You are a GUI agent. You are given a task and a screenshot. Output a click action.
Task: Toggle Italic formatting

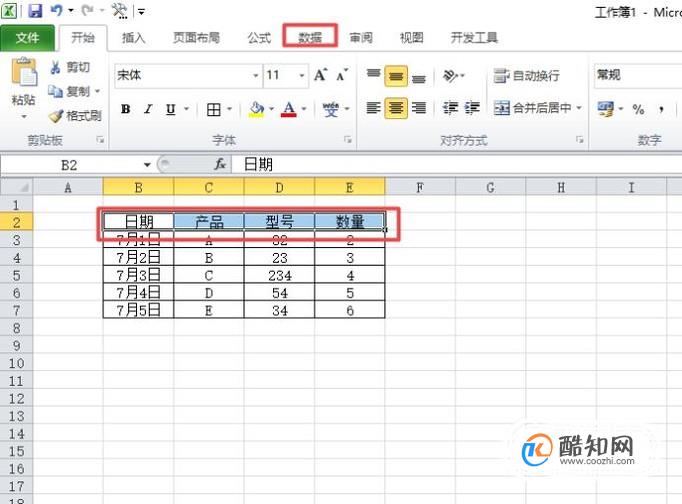click(x=148, y=109)
